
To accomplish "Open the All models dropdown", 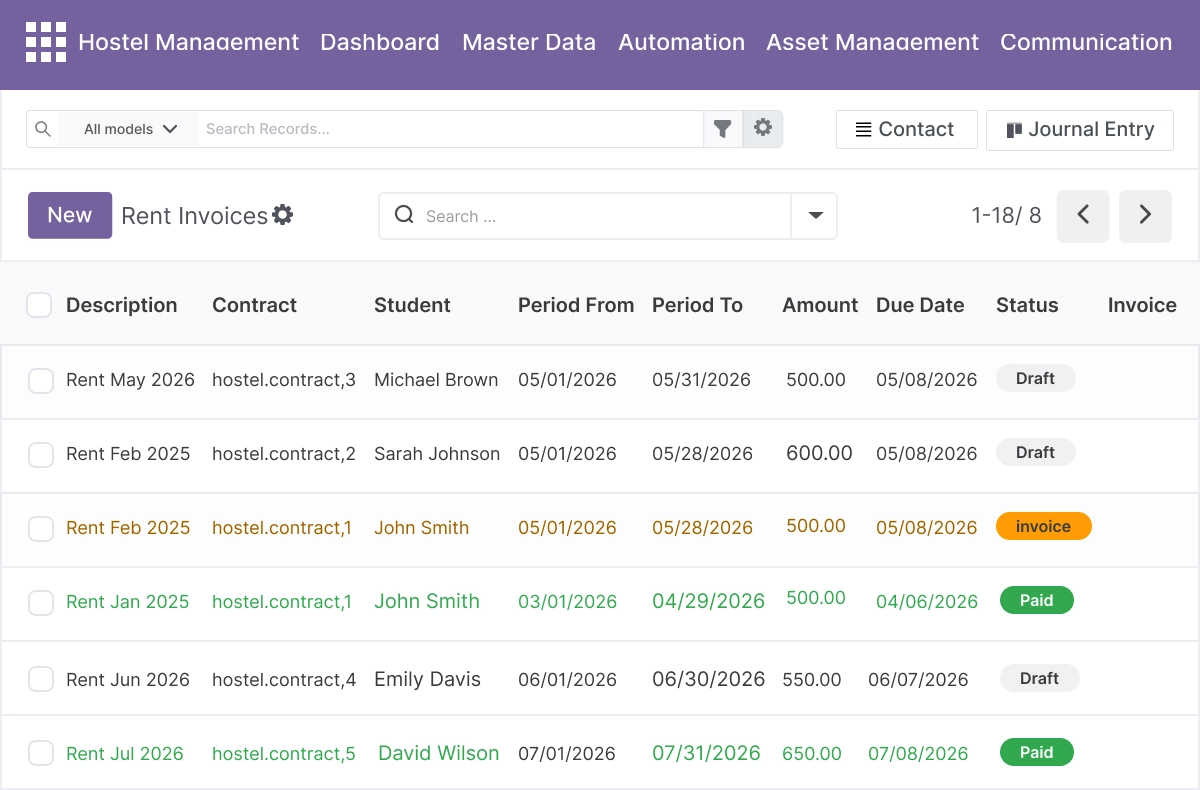I will (129, 129).
